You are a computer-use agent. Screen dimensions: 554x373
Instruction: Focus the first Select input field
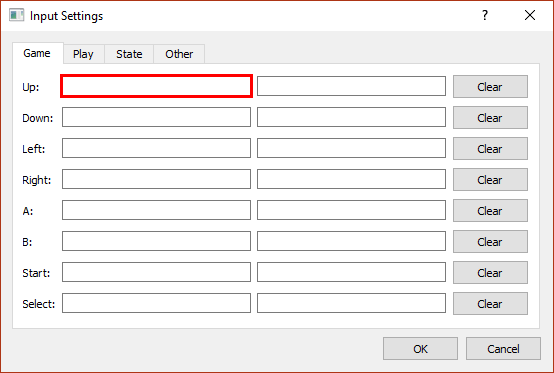point(157,303)
